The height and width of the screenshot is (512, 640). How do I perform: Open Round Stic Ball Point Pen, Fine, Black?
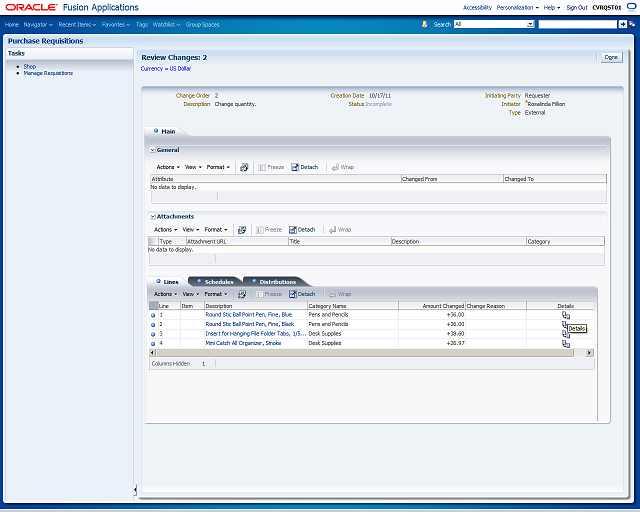[x=250, y=324]
